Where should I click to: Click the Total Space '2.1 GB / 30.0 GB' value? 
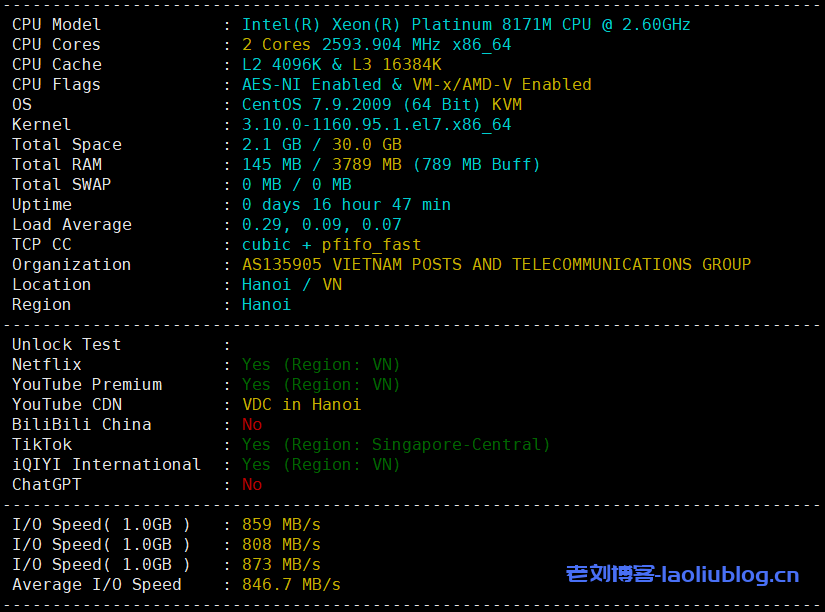pyautogui.click(x=321, y=144)
